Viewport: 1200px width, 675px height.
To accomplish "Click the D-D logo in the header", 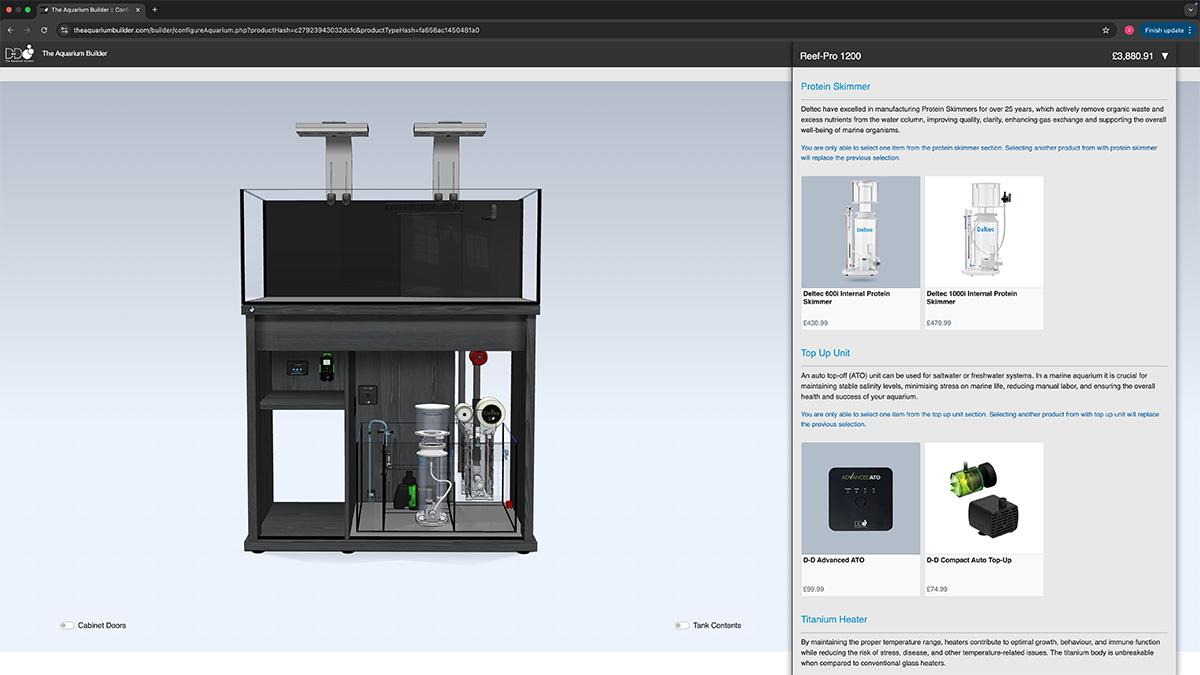I will (x=19, y=53).
